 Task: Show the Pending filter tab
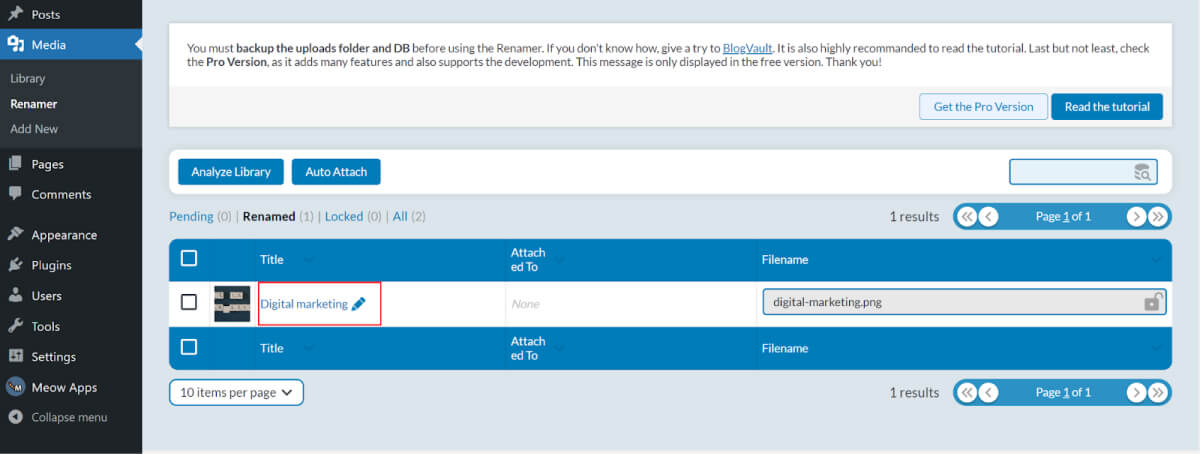click(x=191, y=216)
